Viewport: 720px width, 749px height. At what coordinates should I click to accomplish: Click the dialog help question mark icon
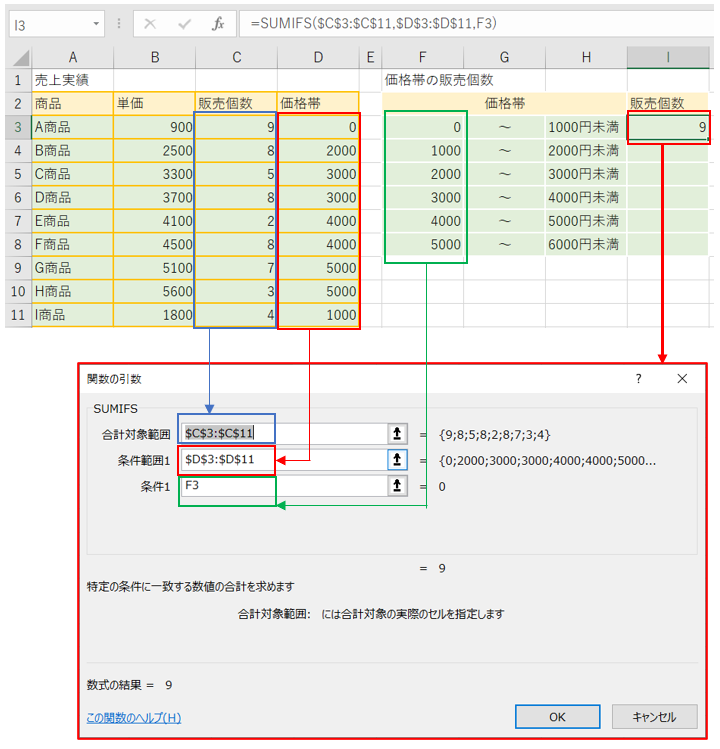tap(638, 379)
